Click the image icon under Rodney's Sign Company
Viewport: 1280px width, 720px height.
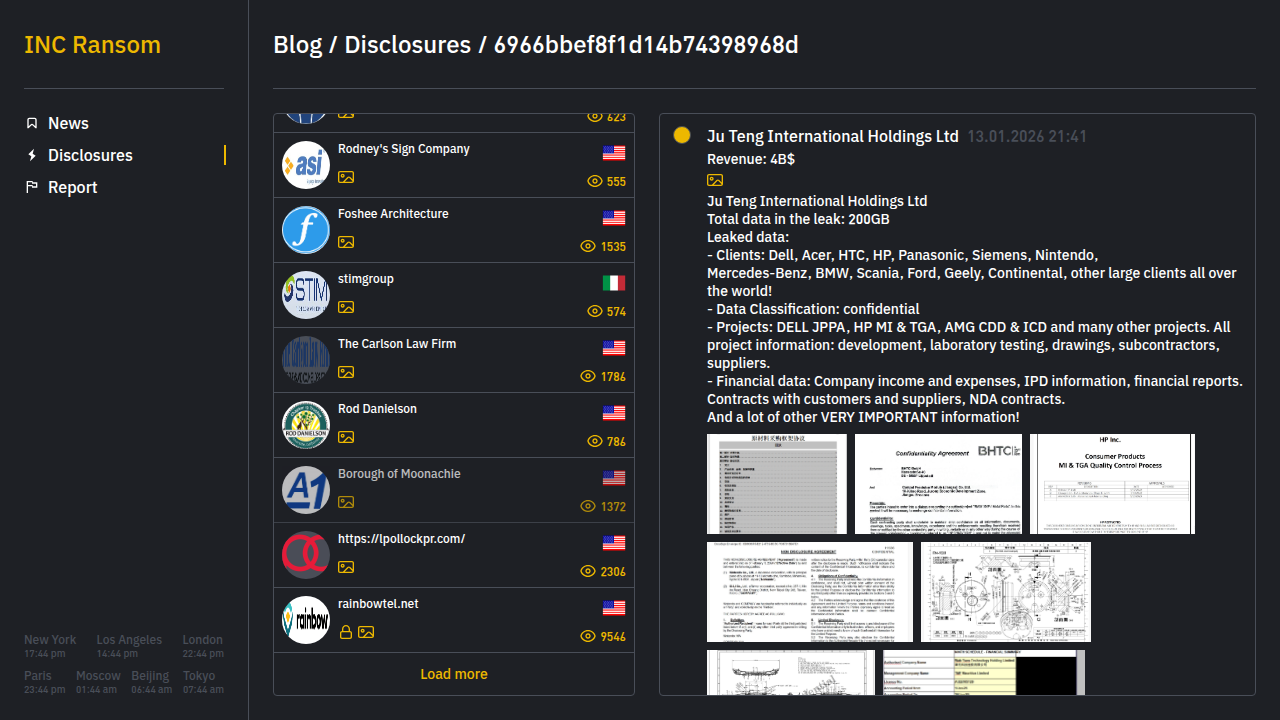tap(346, 177)
